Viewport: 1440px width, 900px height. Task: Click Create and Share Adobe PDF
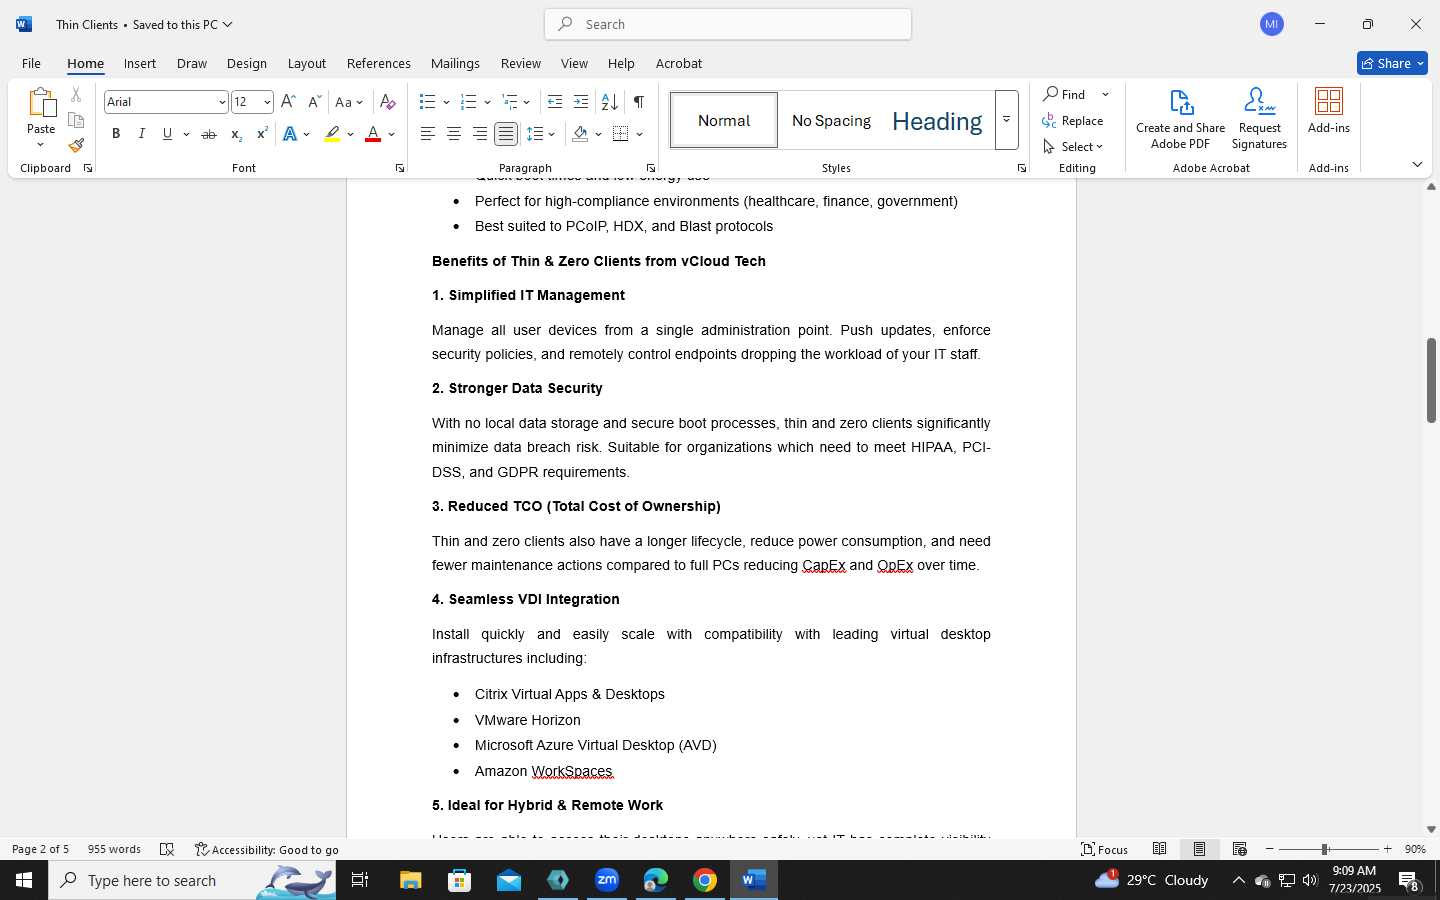tap(1181, 119)
